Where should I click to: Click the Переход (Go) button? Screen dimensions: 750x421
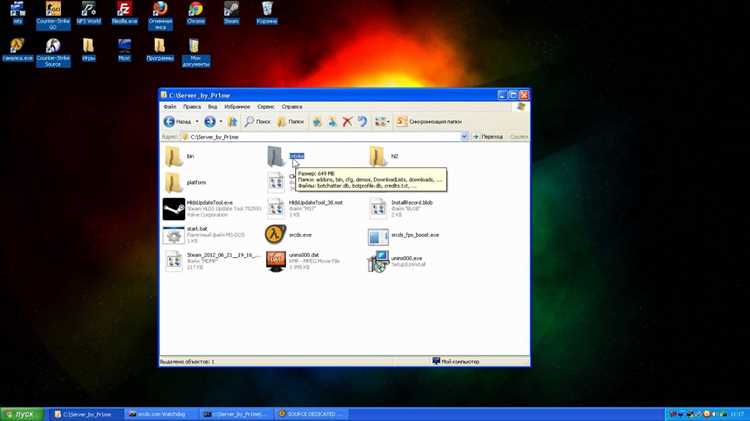(488, 137)
